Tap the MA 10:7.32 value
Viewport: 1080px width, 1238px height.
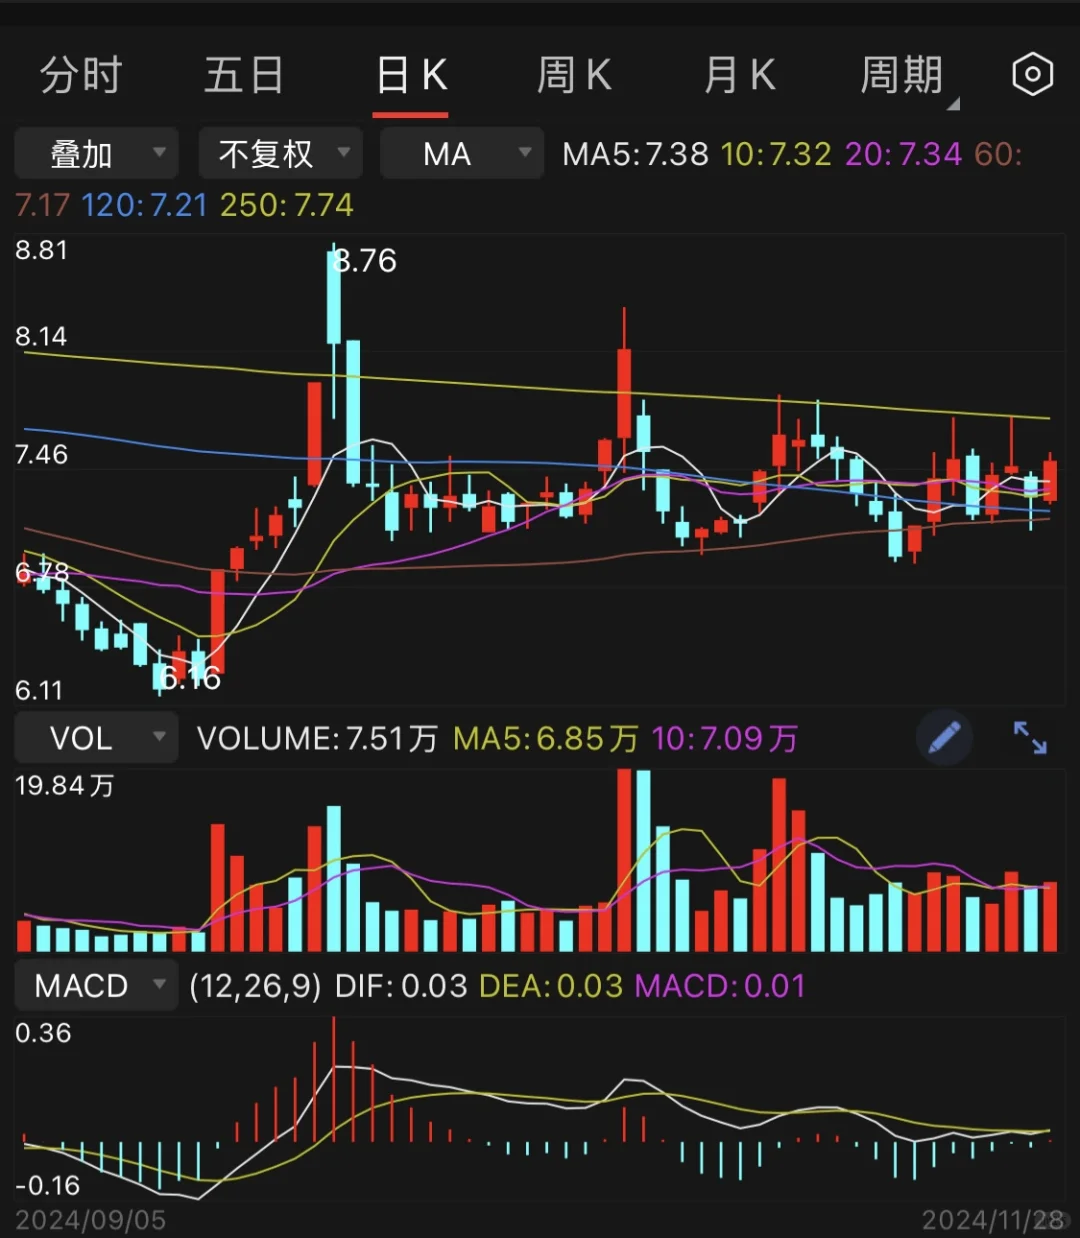(776, 154)
